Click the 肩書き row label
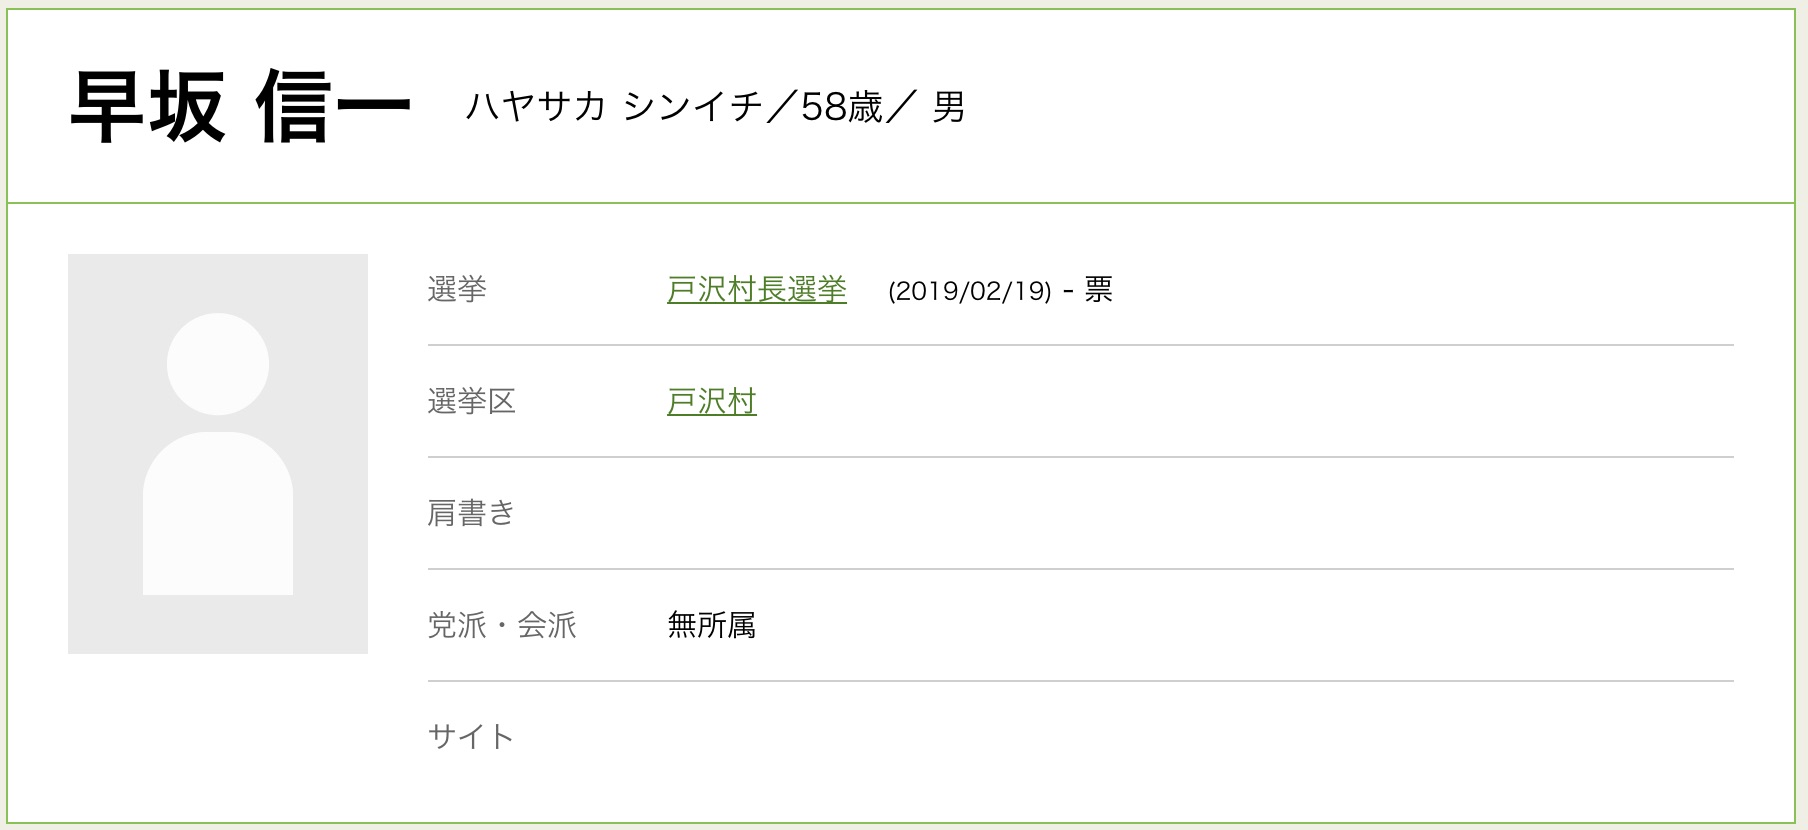1808x830 pixels. (x=471, y=514)
